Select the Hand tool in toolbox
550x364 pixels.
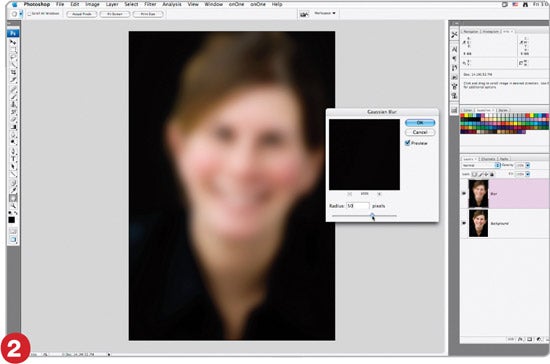tap(13, 198)
